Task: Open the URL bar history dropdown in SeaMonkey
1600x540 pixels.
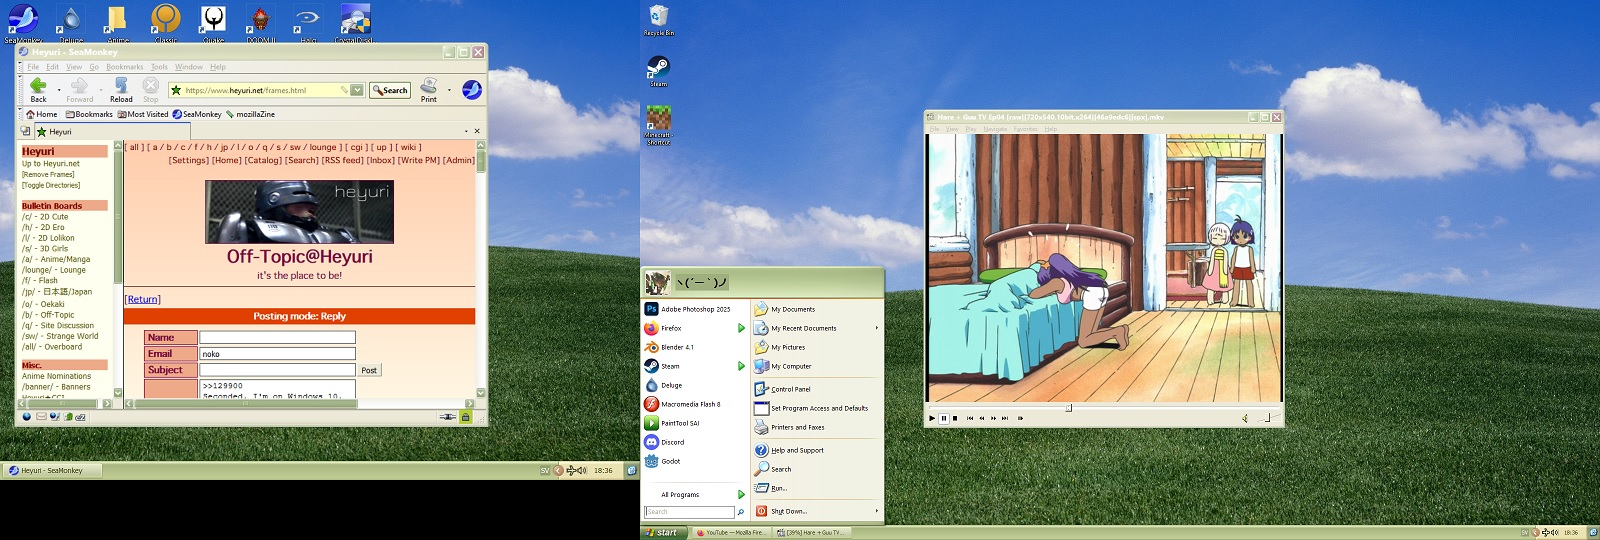Action: point(357,90)
